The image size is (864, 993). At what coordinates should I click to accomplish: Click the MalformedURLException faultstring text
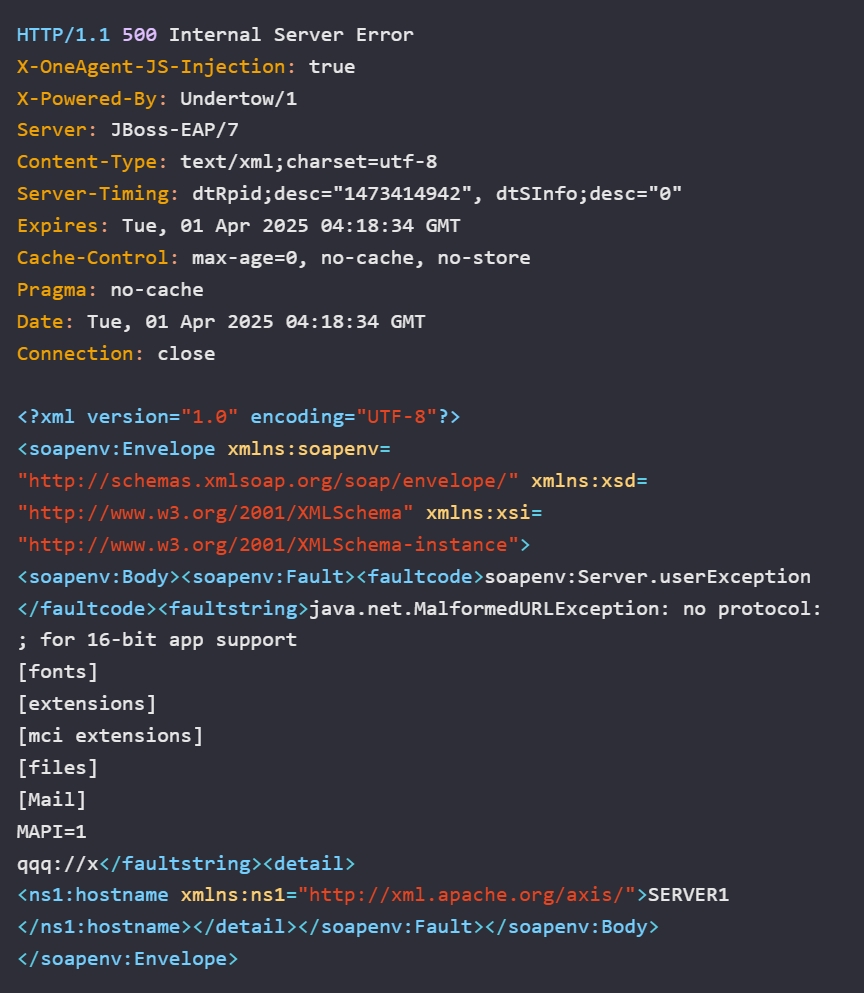[x=565, y=609]
